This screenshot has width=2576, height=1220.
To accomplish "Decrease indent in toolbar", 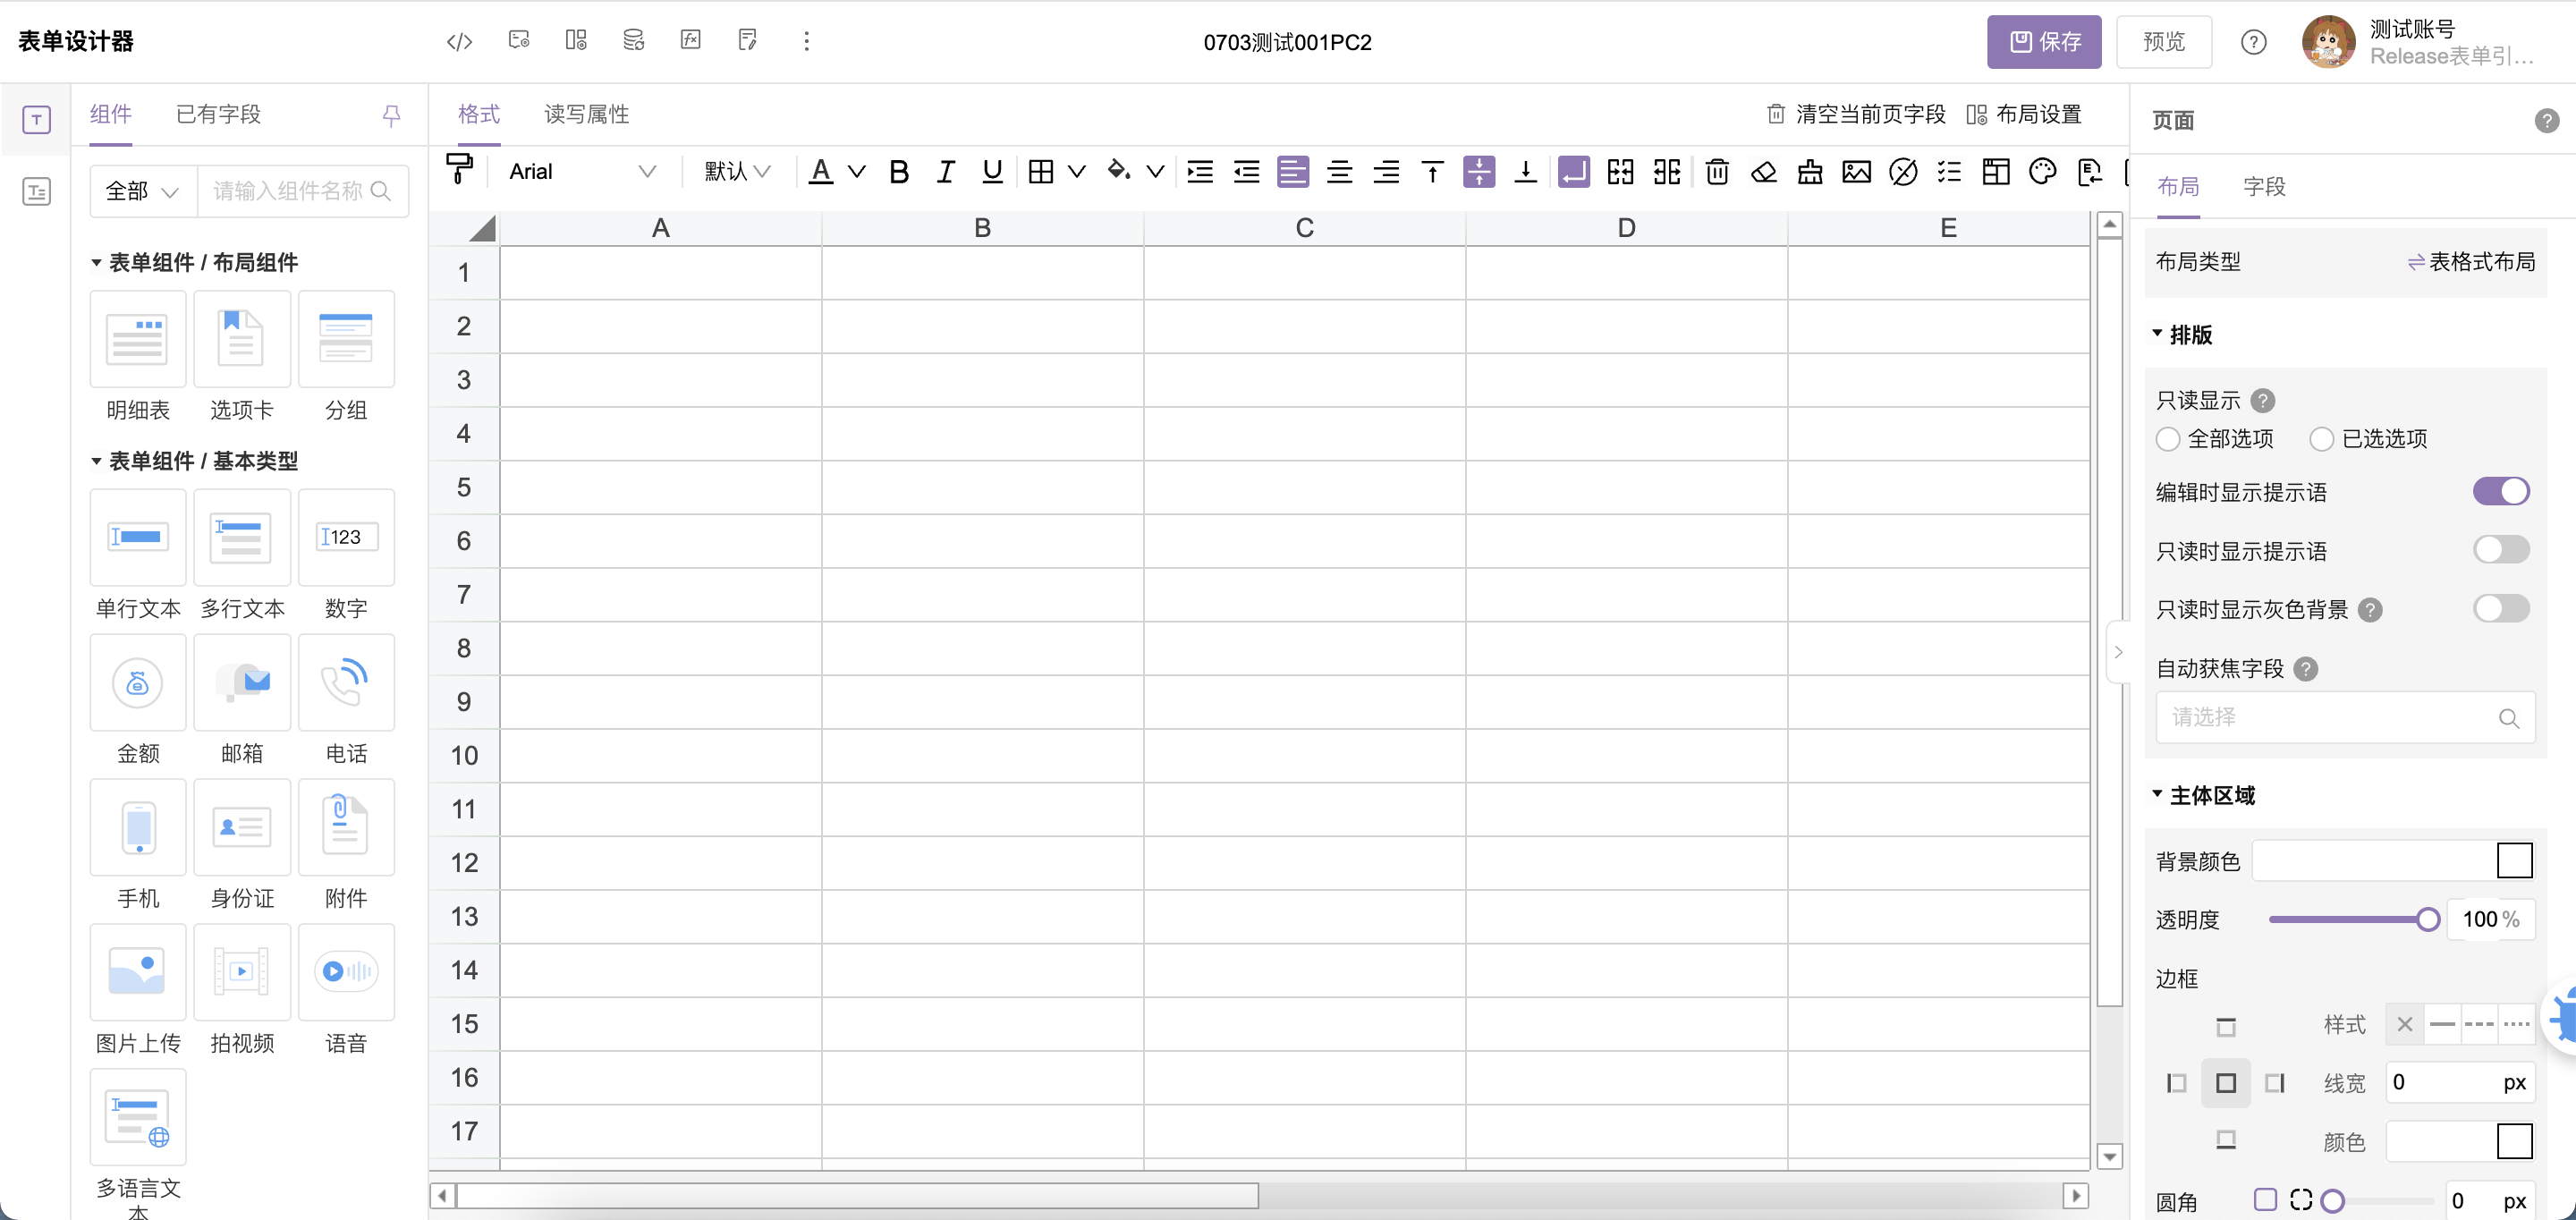I will [1246, 172].
